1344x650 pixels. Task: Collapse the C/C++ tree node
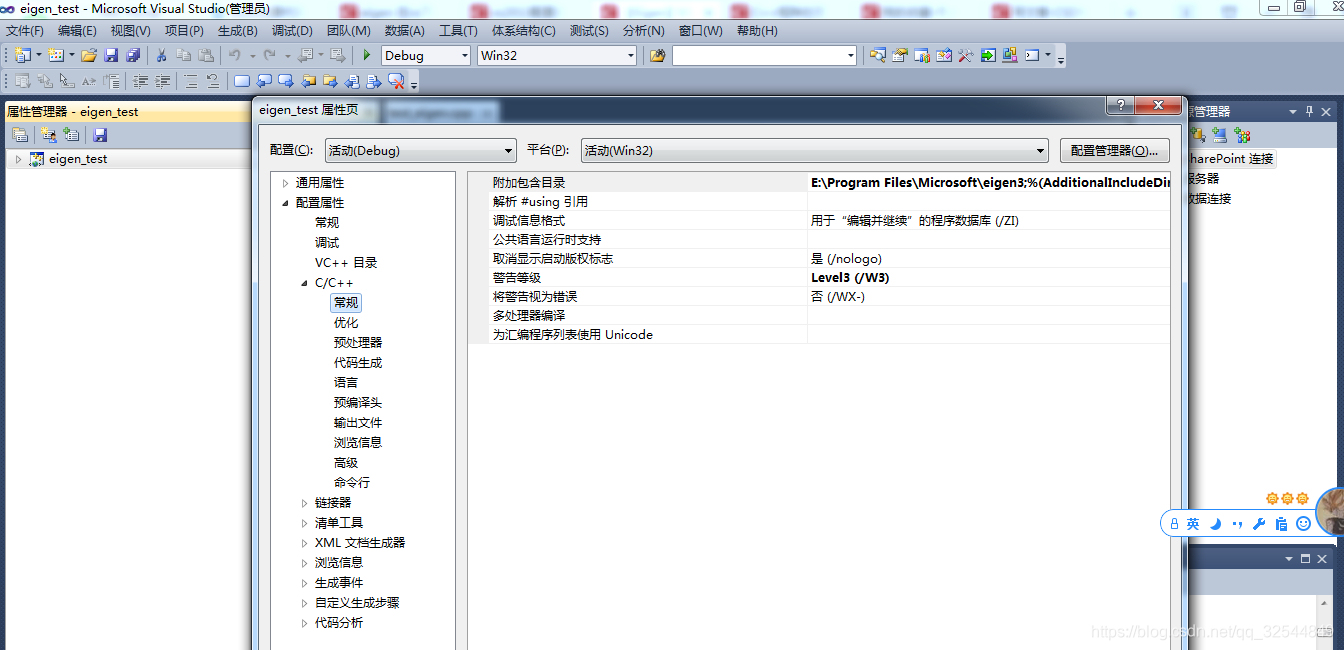[x=305, y=283]
